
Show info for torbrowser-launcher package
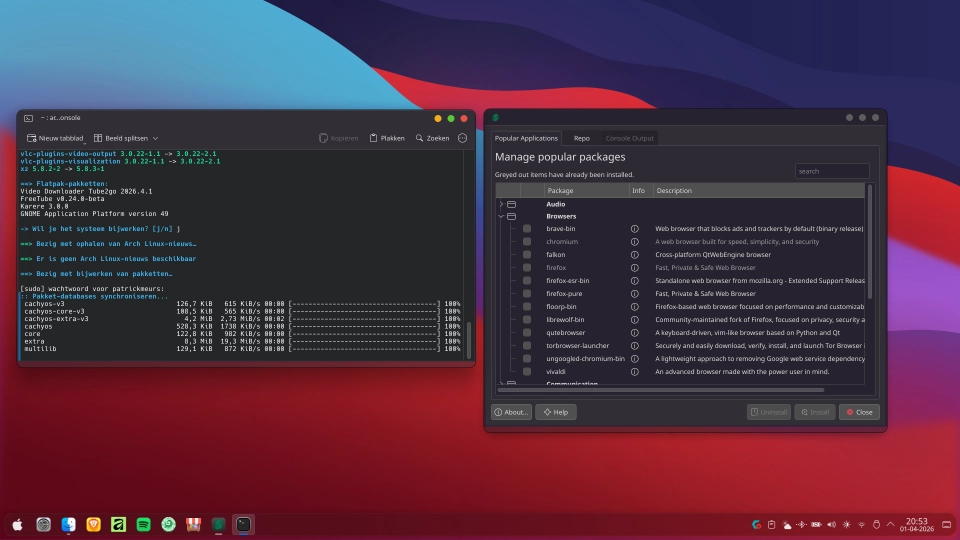click(x=635, y=346)
